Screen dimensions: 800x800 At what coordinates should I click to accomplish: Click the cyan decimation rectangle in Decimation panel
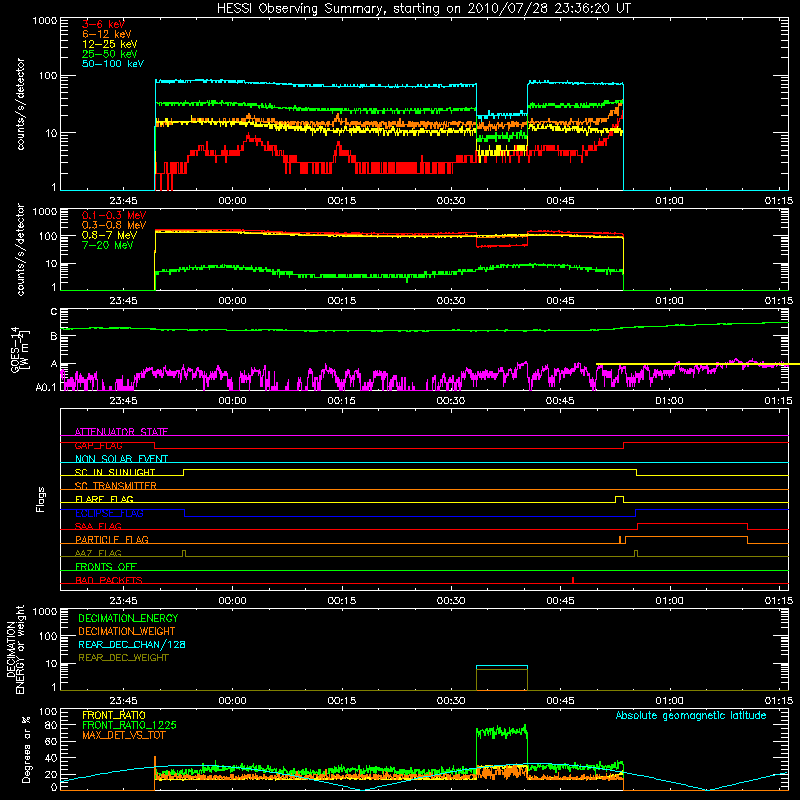(x=502, y=678)
